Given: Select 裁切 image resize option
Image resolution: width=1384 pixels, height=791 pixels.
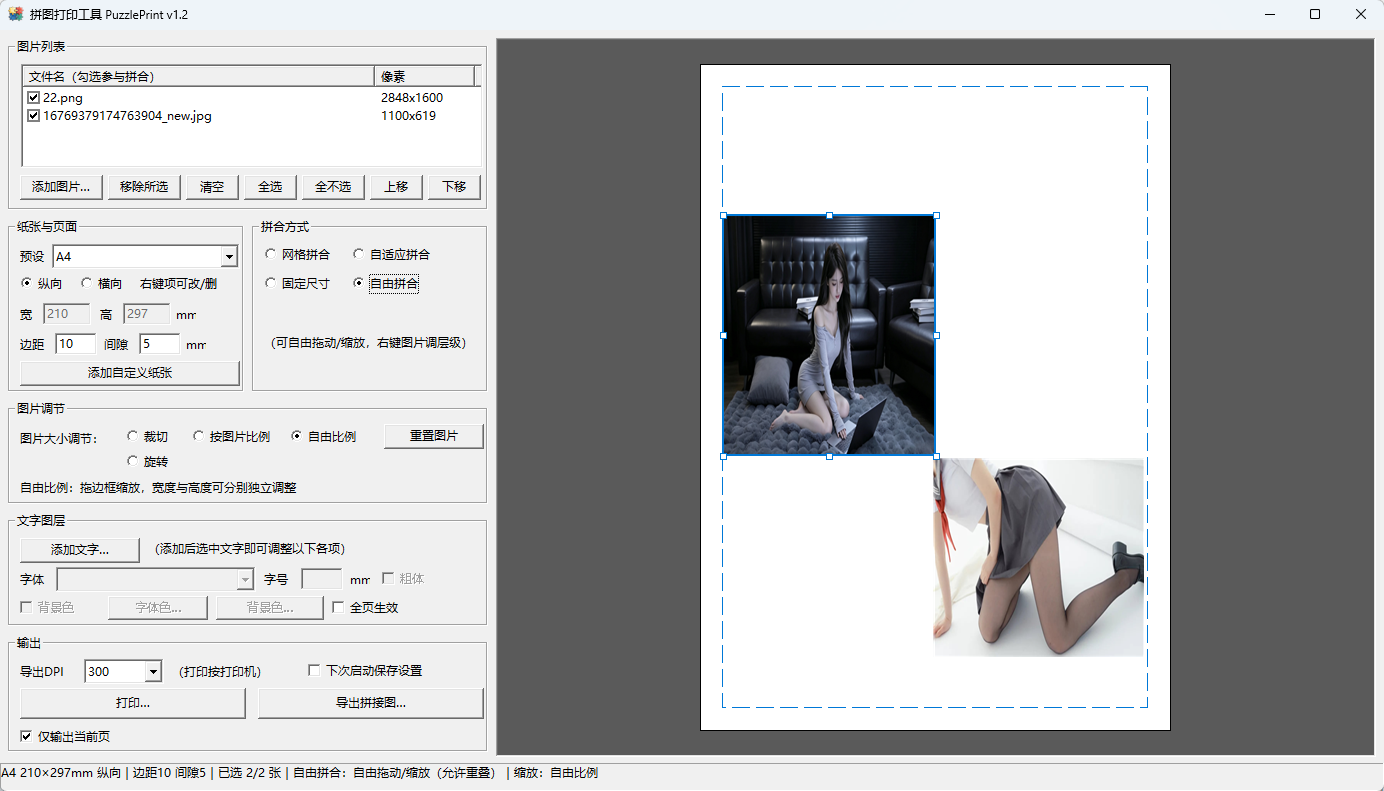Looking at the screenshot, I should [132, 436].
